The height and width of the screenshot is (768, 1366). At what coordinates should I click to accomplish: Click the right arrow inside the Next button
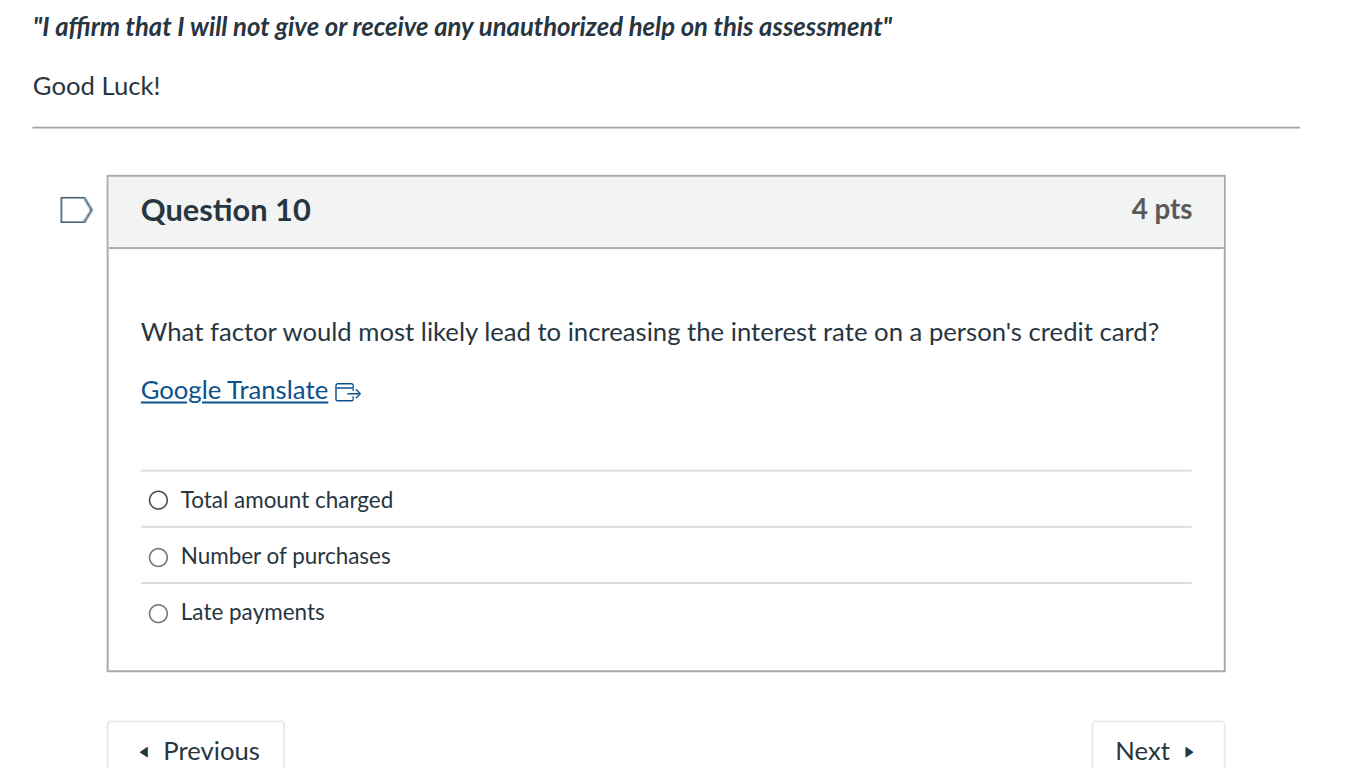pyautogui.click(x=1188, y=750)
